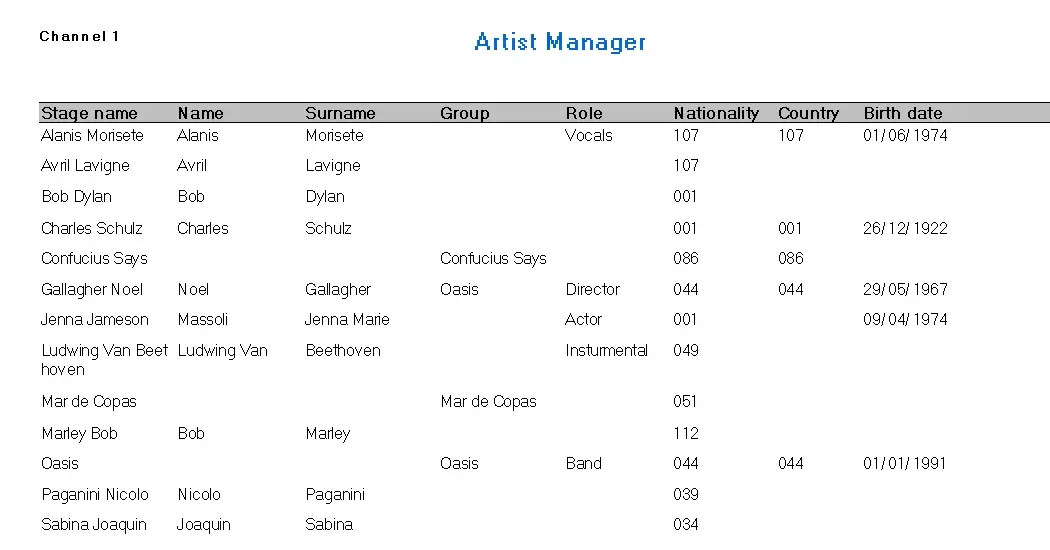Click the Birth date column header
The width and height of the screenshot is (1050, 550).
pos(903,113)
